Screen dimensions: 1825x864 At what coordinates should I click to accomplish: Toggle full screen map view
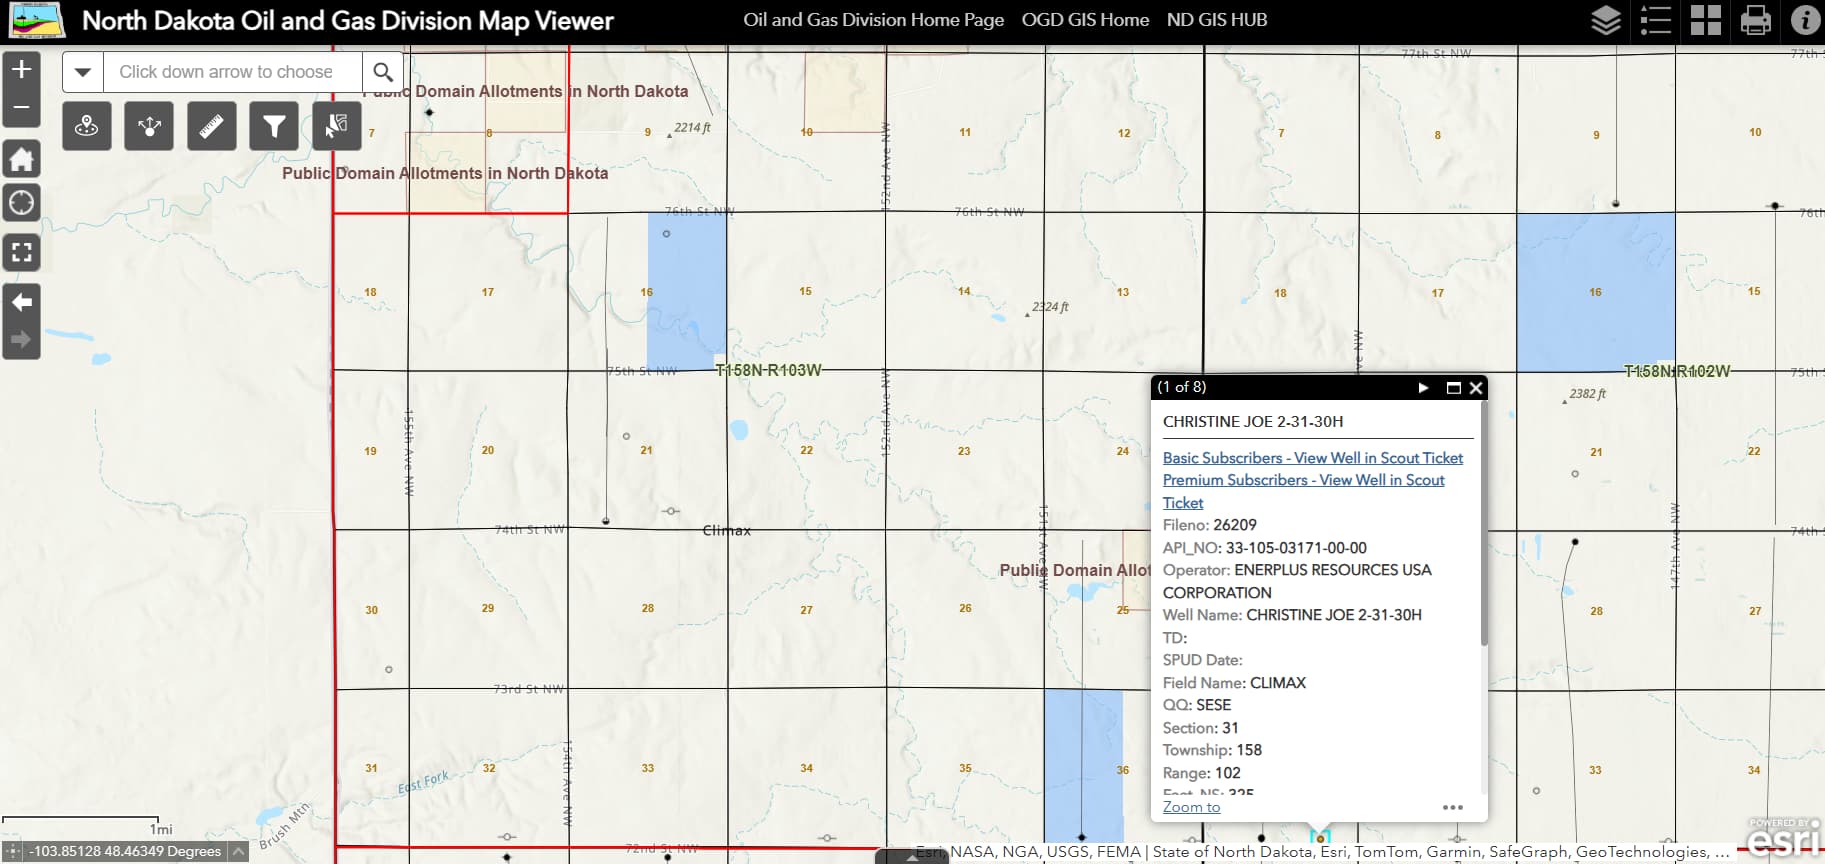click(21, 252)
